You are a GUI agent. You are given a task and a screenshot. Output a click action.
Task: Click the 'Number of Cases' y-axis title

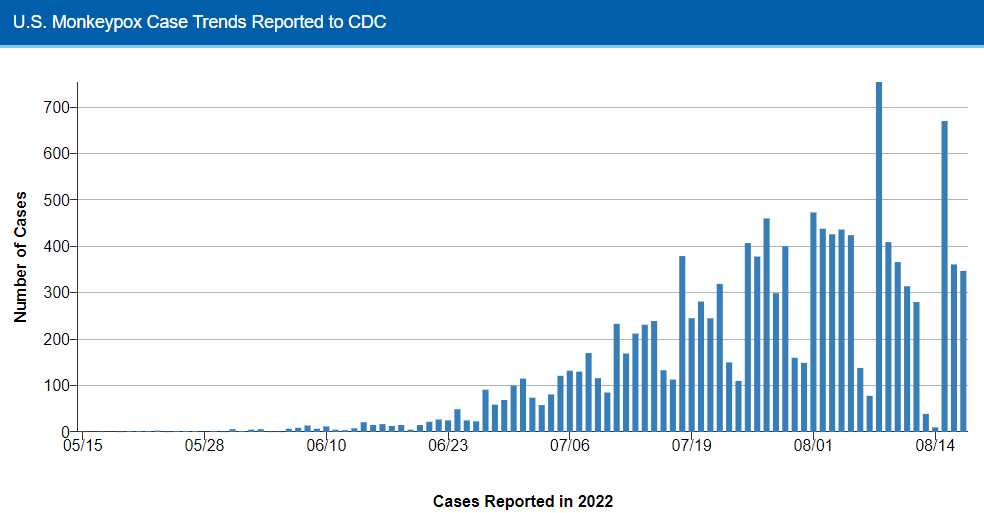point(20,256)
